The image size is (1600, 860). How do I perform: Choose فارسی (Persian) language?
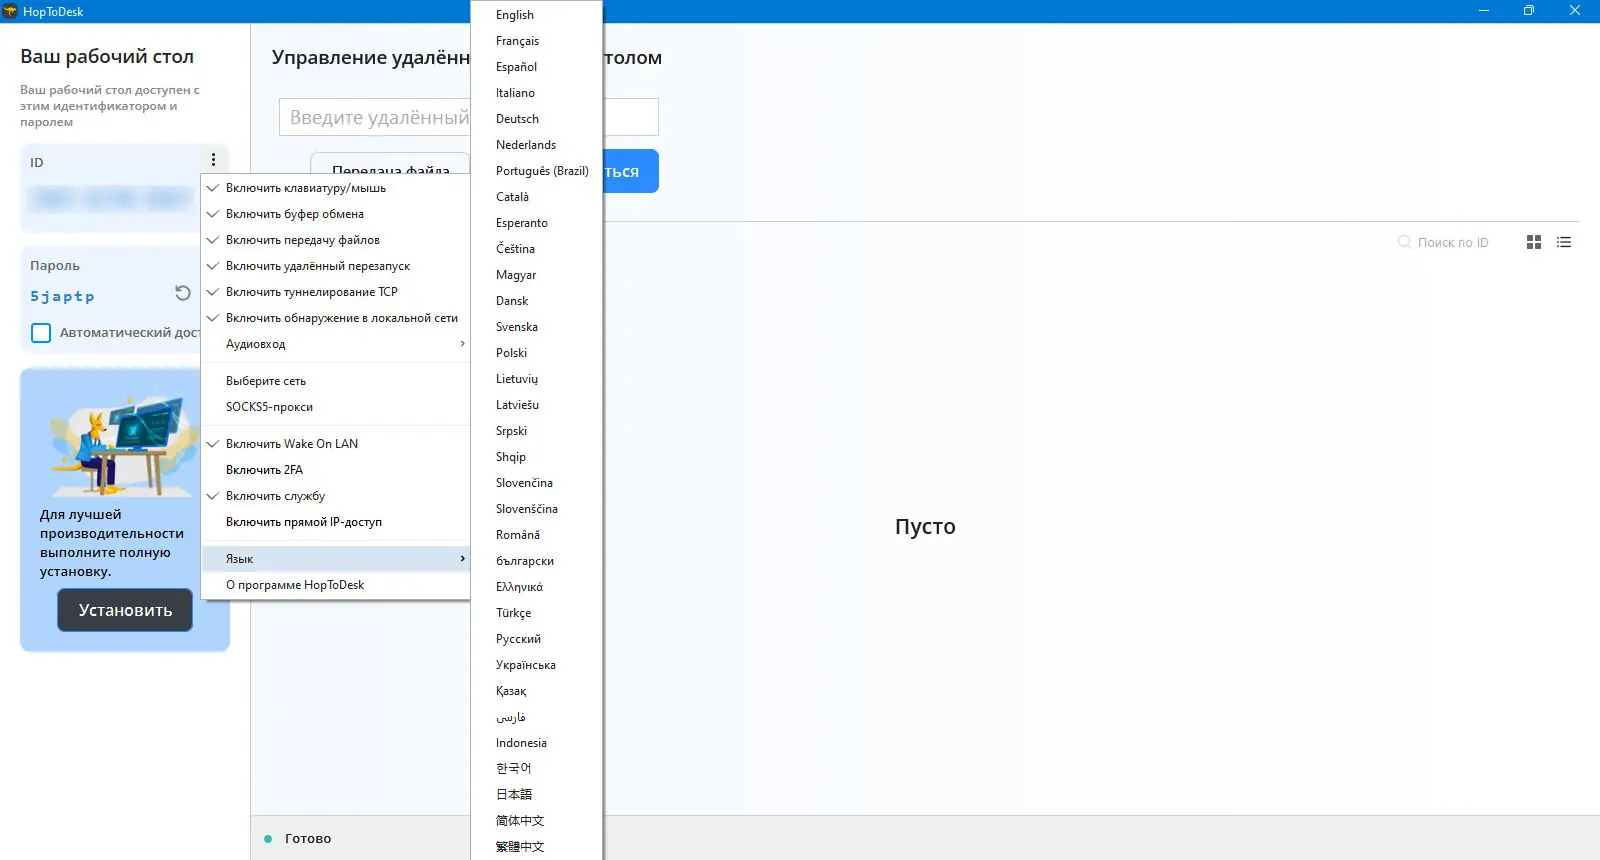[537, 717]
